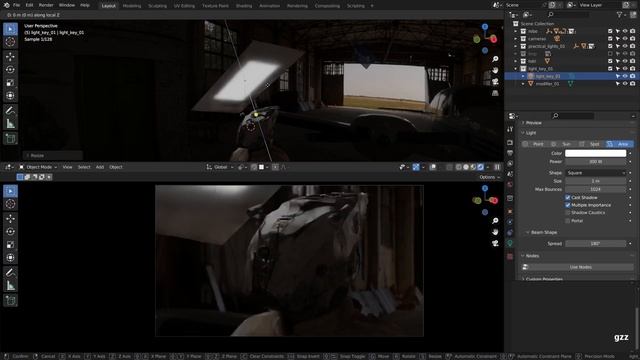Toggle camera view icon in top viewport

[495, 82]
